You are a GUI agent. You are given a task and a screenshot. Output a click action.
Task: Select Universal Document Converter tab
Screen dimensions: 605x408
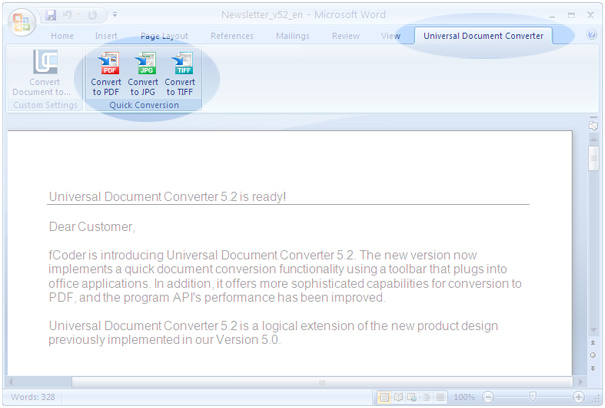pyautogui.click(x=483, y=36)
